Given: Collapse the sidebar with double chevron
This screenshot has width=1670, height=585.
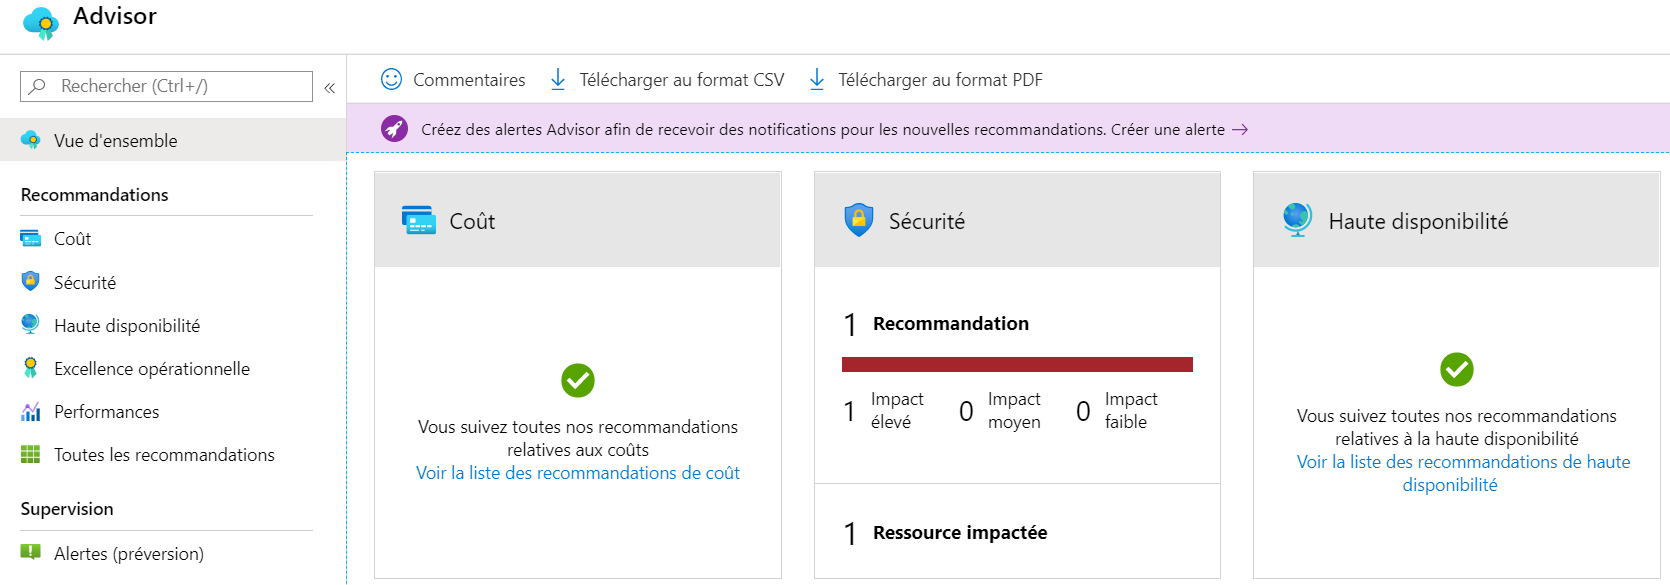Looking at the screenshot, I should (x=329, y=88).
